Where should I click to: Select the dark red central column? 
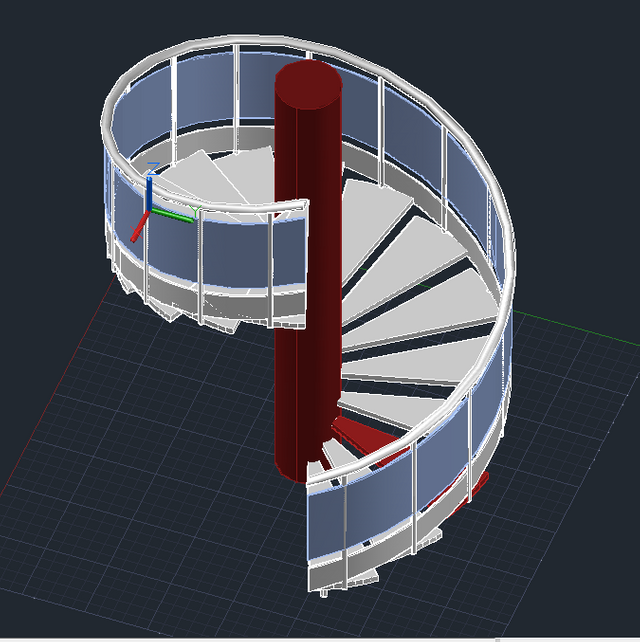[x=308, y=270]
